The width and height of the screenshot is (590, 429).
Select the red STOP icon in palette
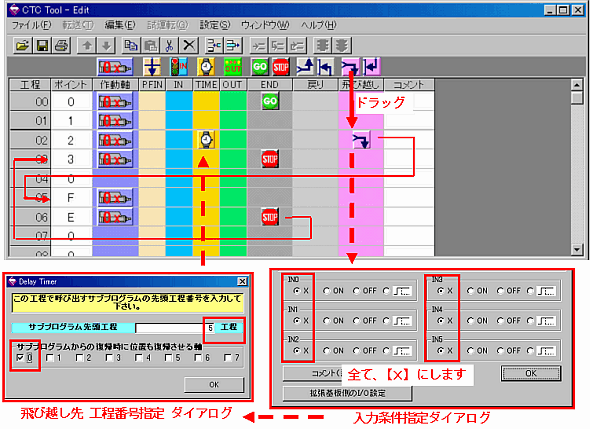pyautogui.click(x=280, y=67)
